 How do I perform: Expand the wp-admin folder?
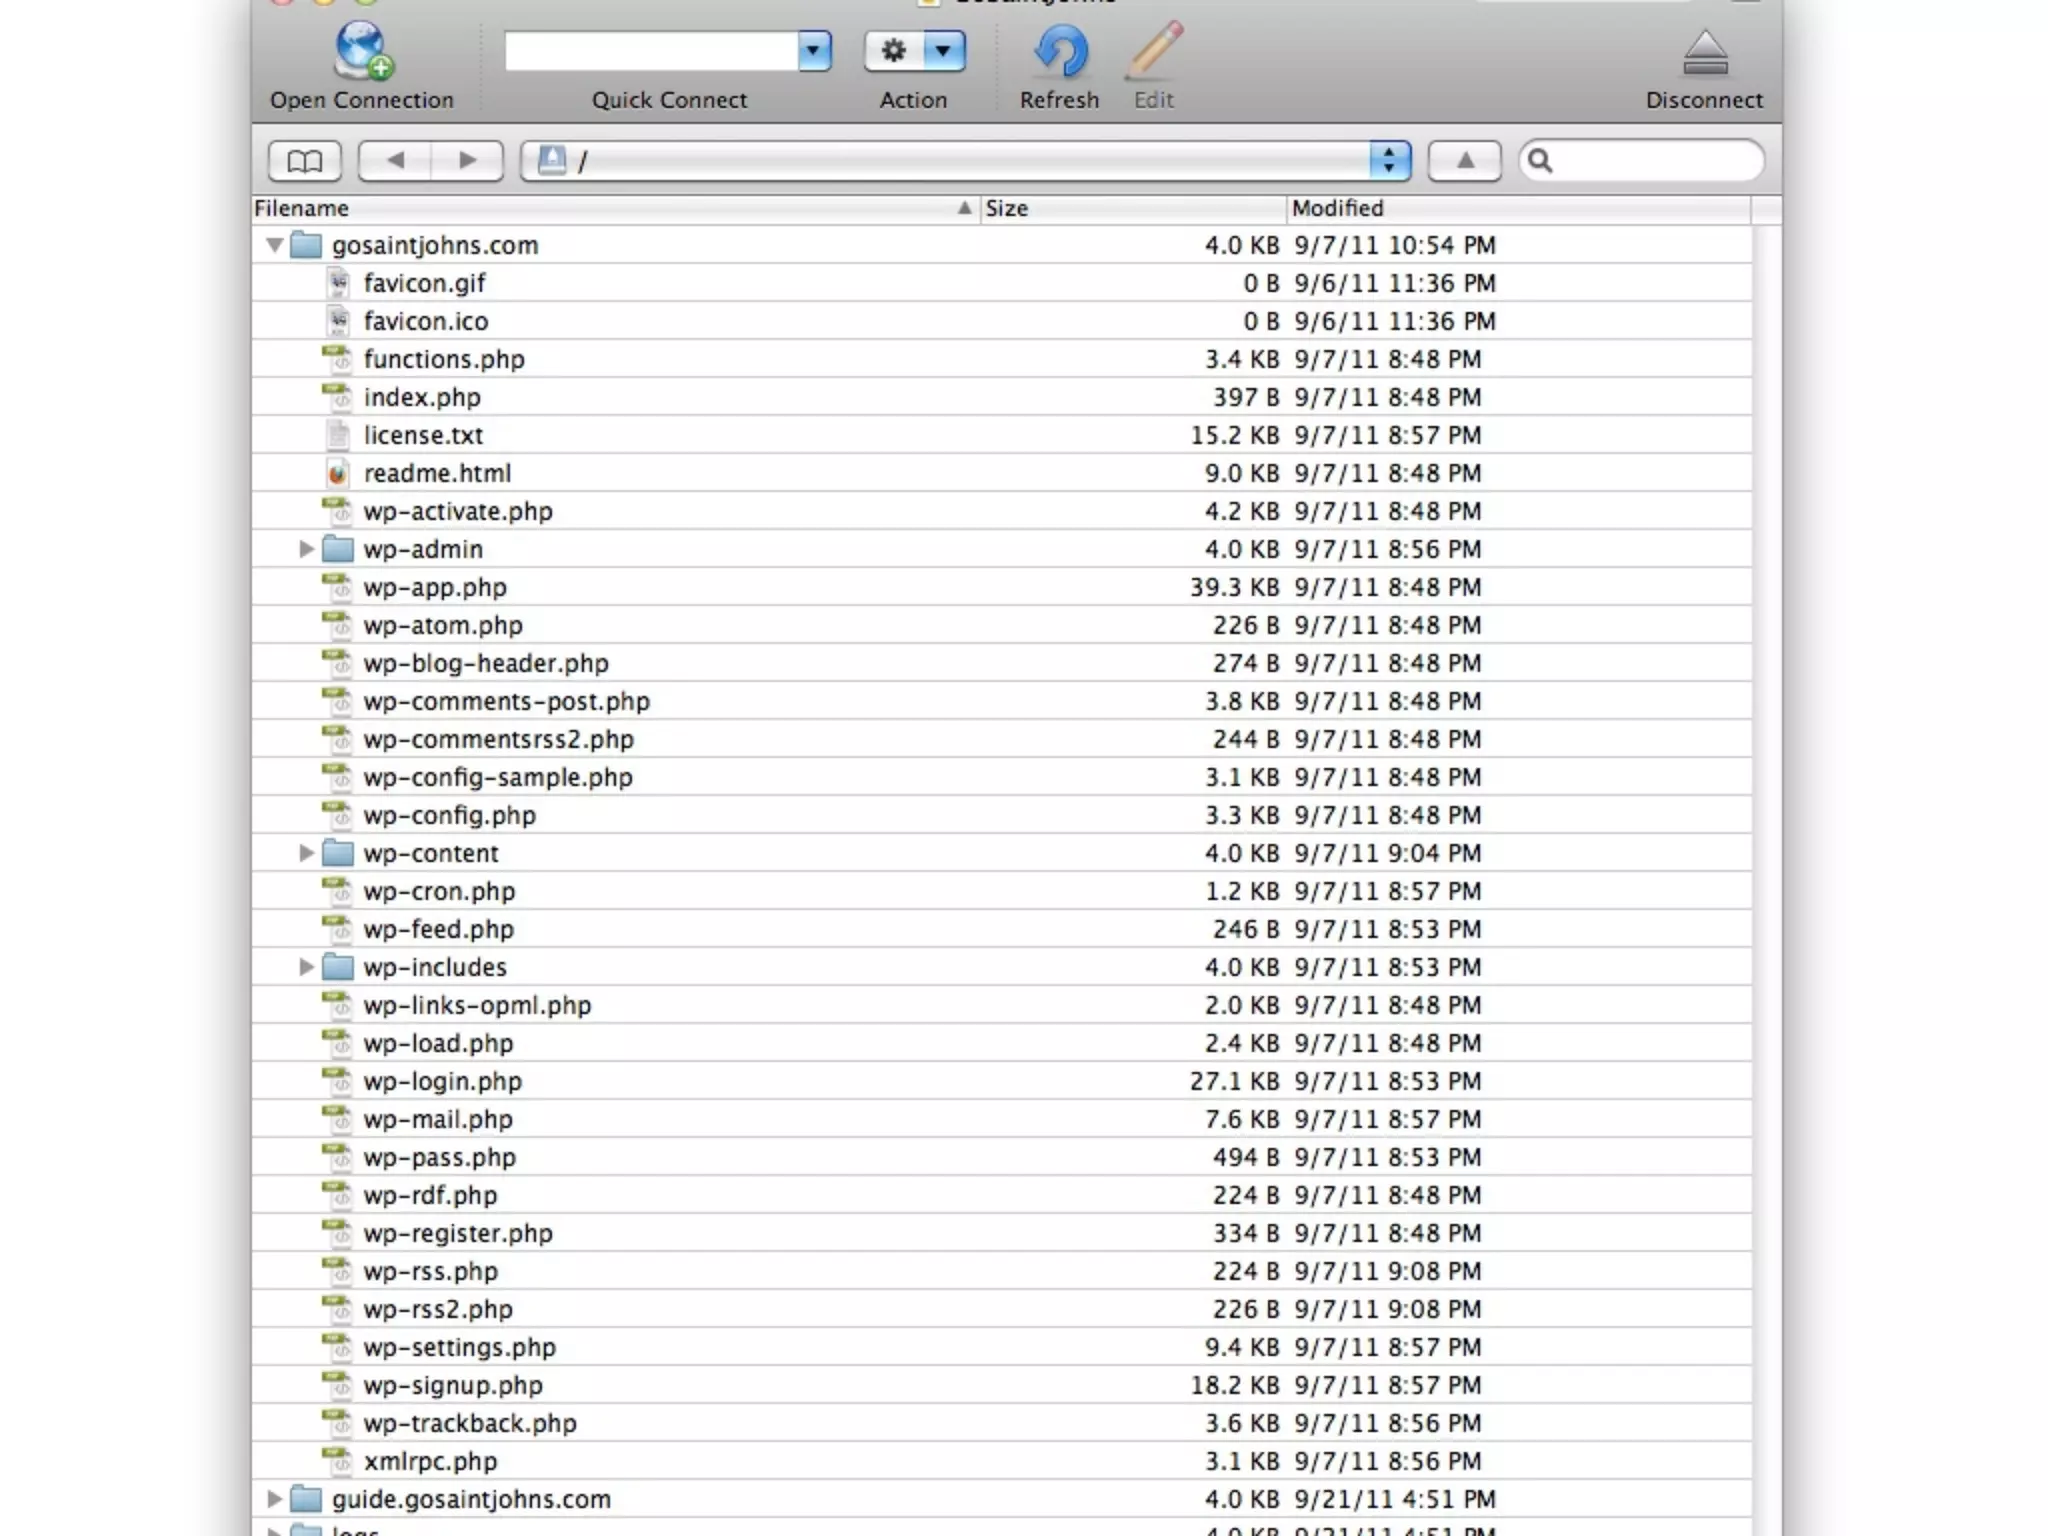click(x=306, y=549)
